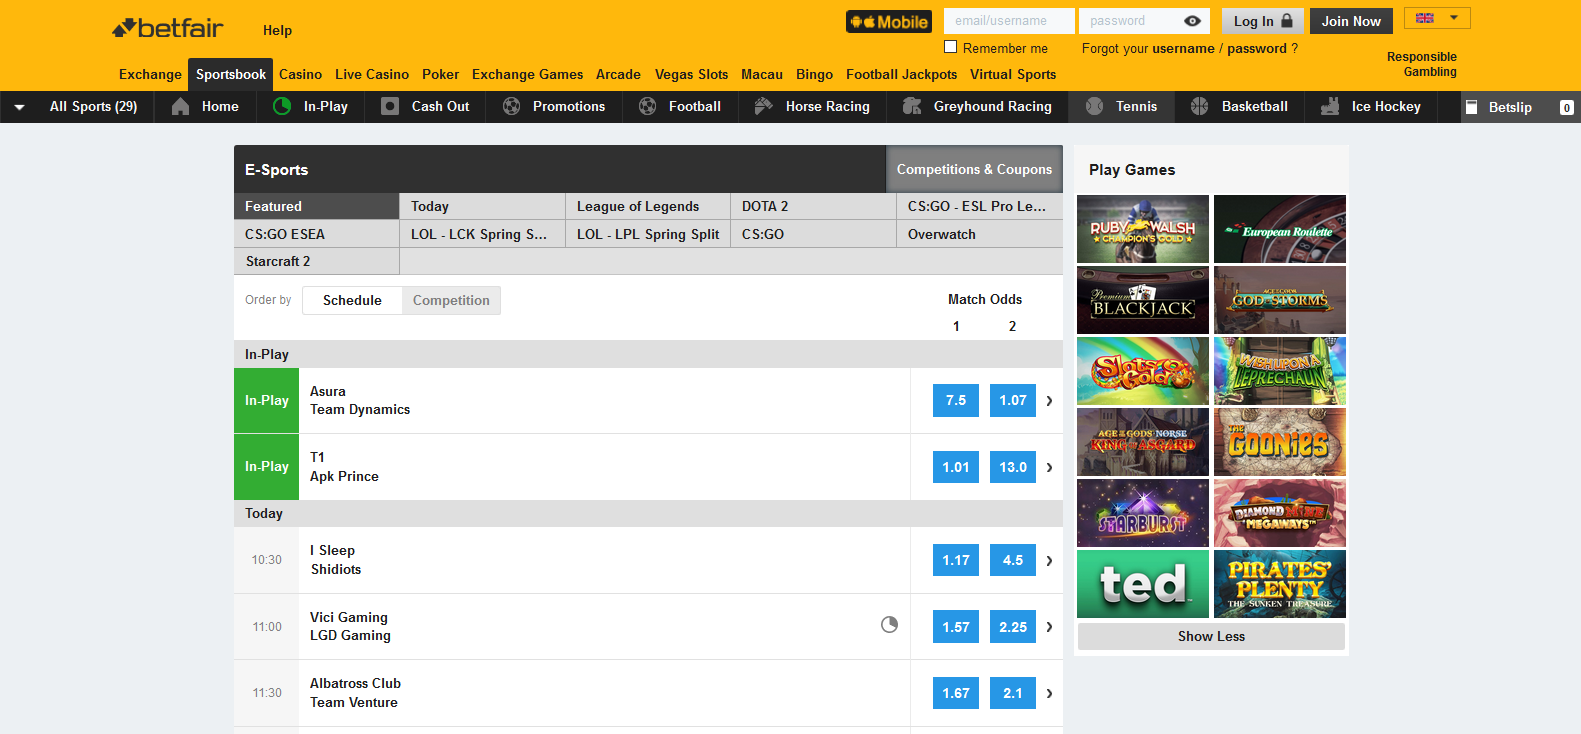Click the Football ball icon

pos(648,106)
